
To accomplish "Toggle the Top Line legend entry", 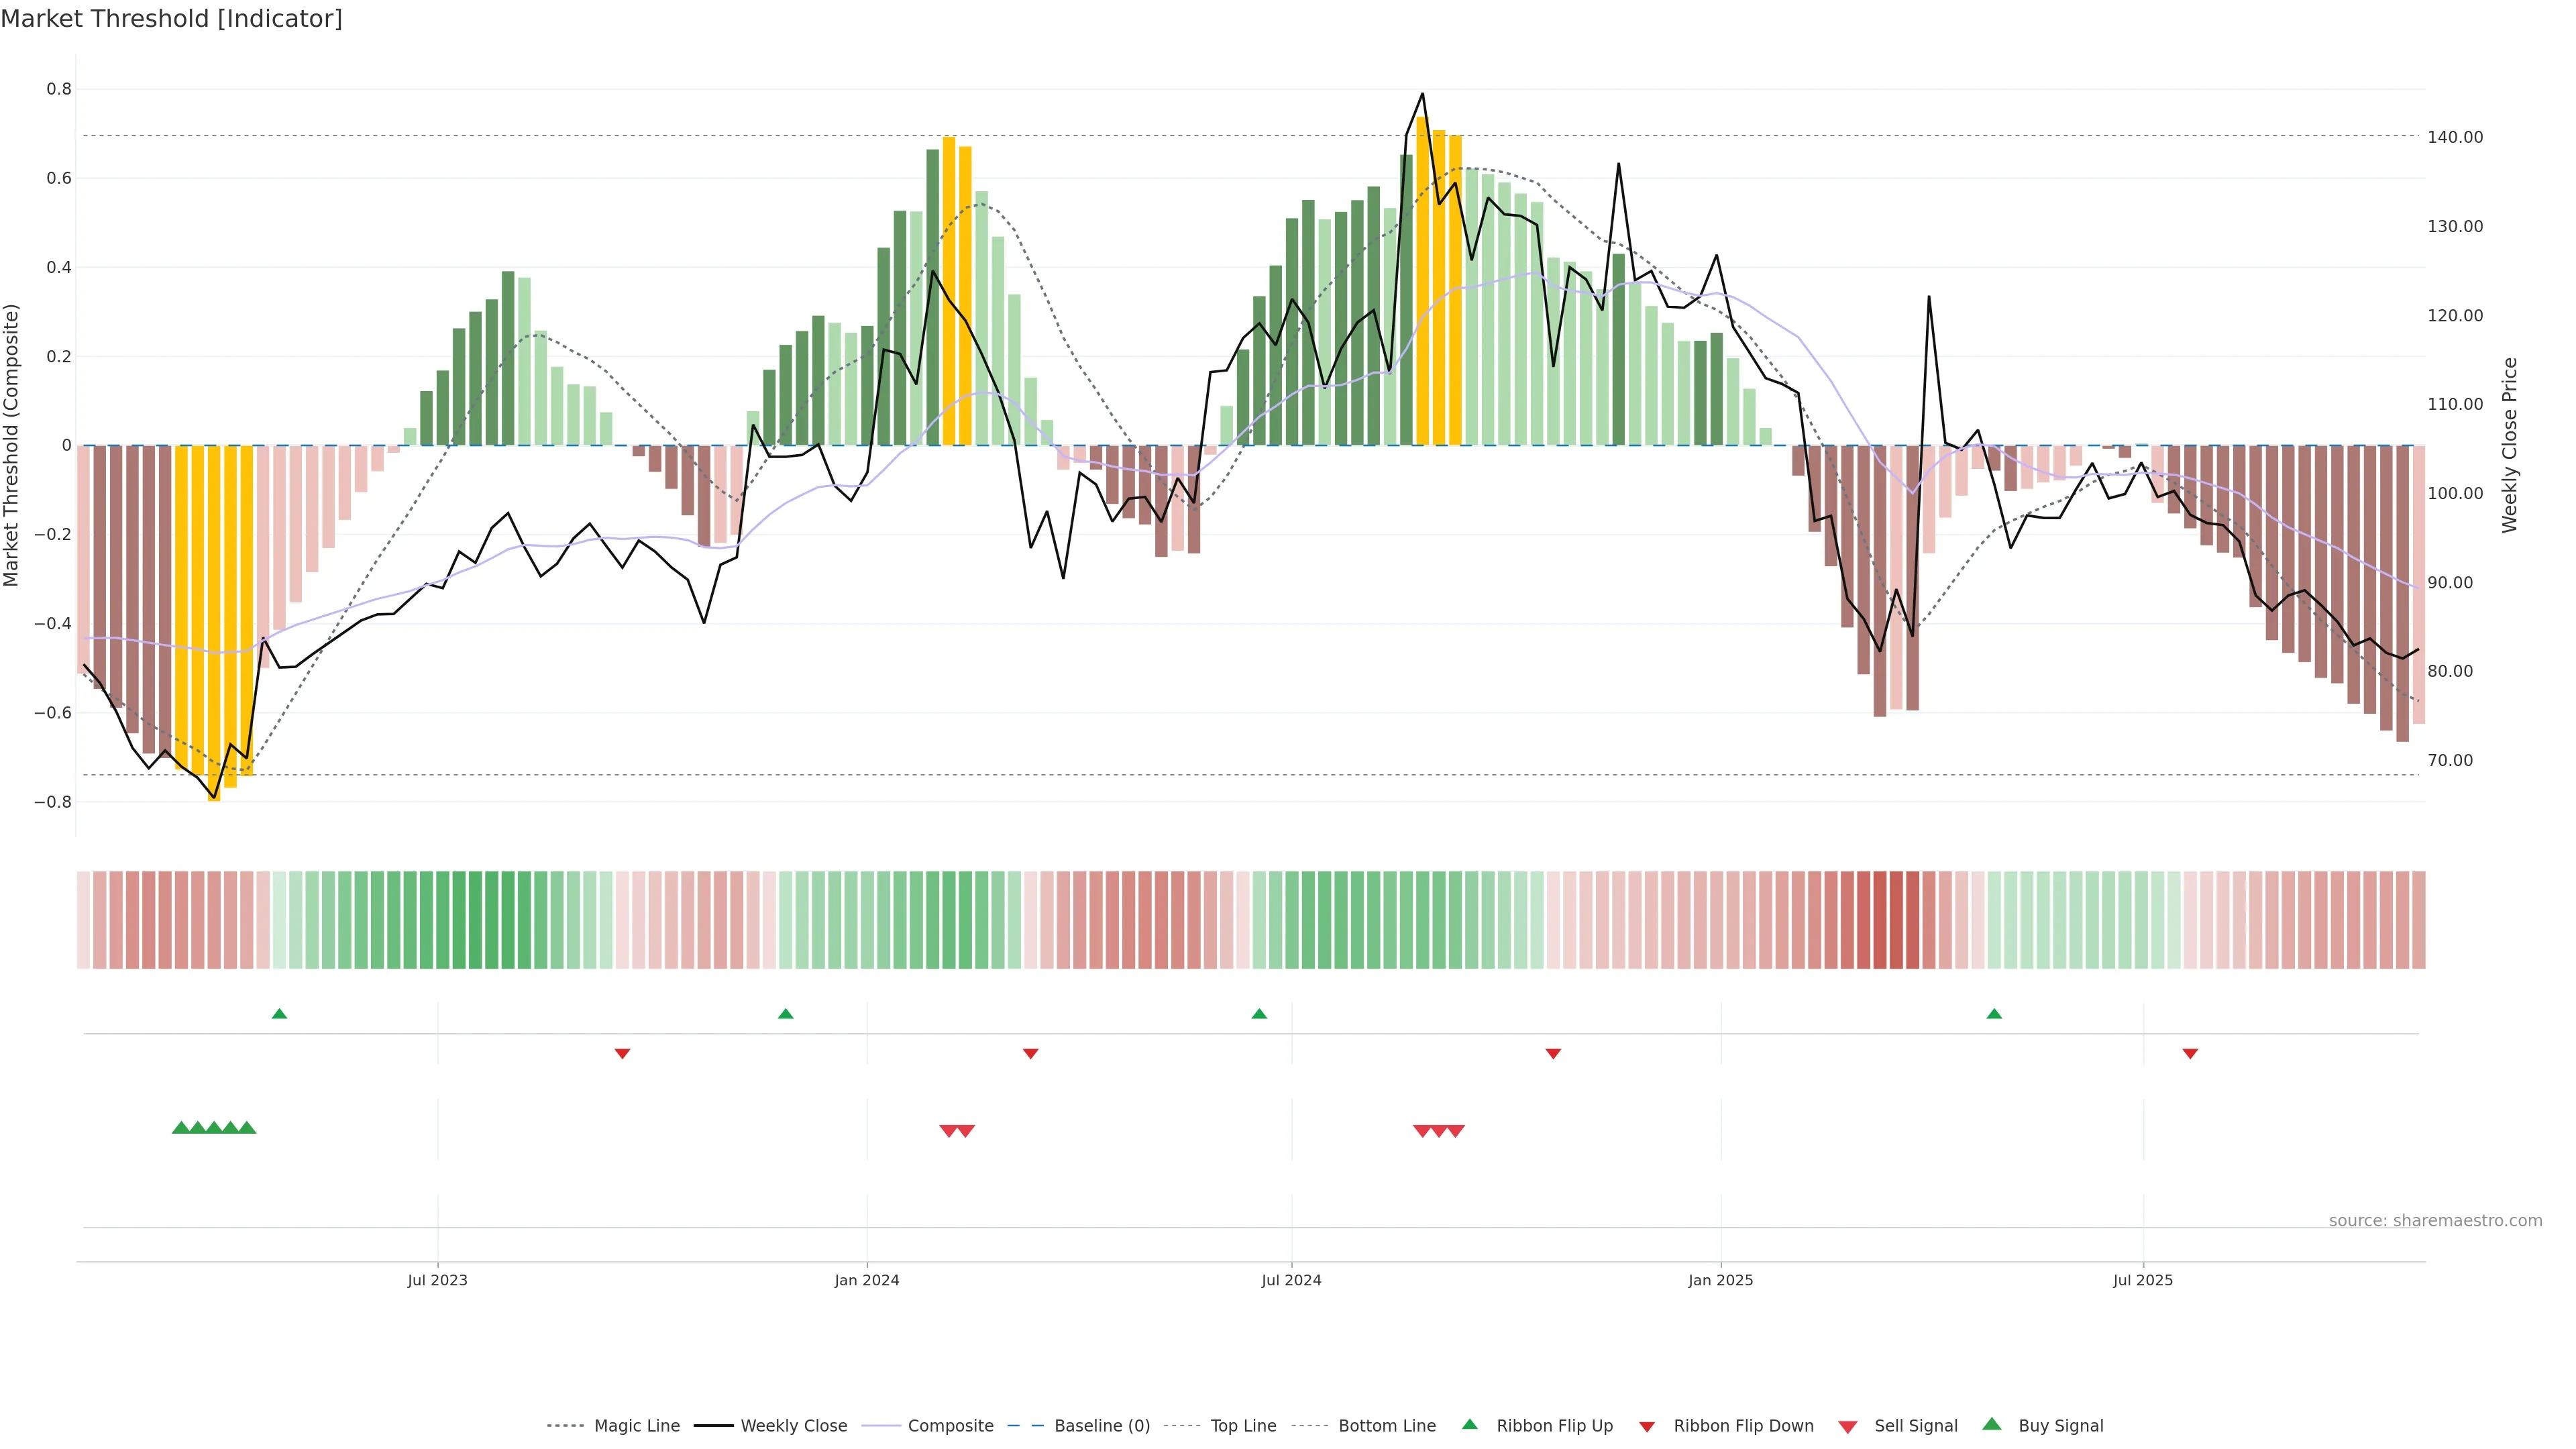I will tap(1243, 1426).
